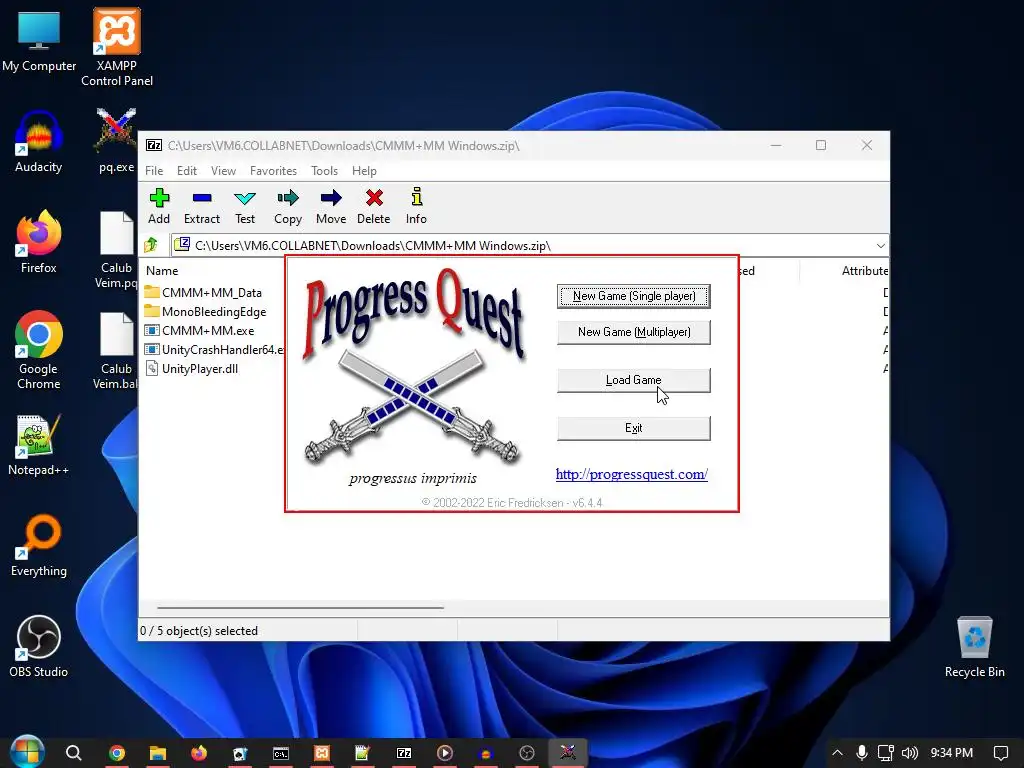The height and width of the screenshot is (768, 1024).
Task: Click the My Computer desktop icon
Action: [39, 31]
